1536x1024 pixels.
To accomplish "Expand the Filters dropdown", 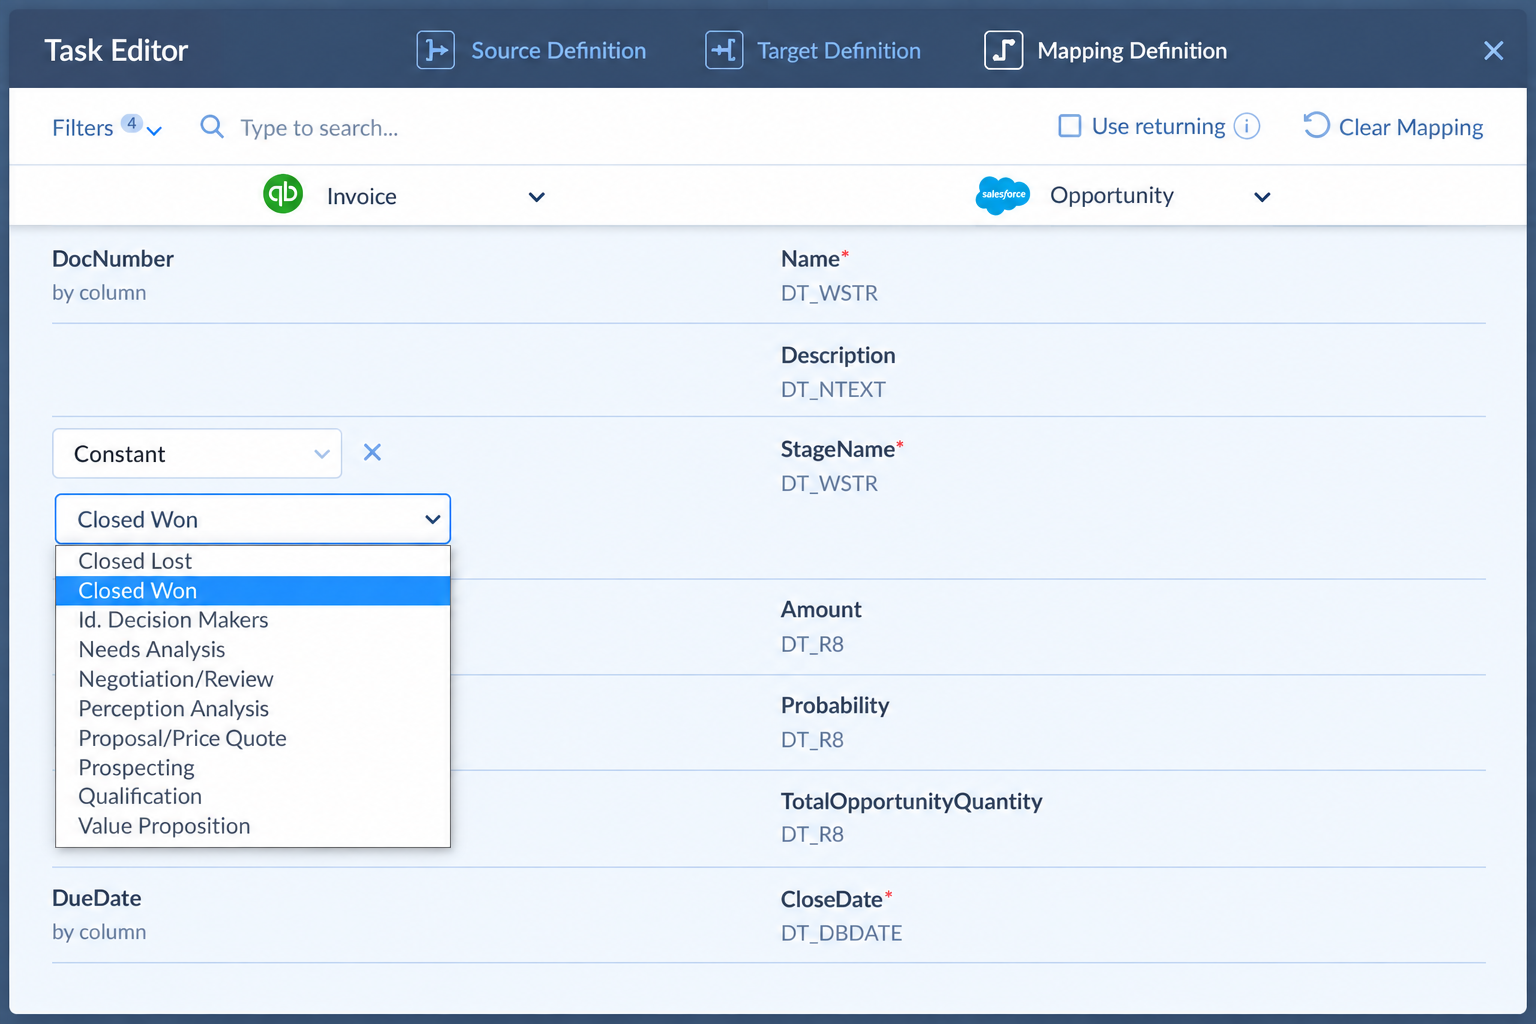I will click(x=107, y=127).
